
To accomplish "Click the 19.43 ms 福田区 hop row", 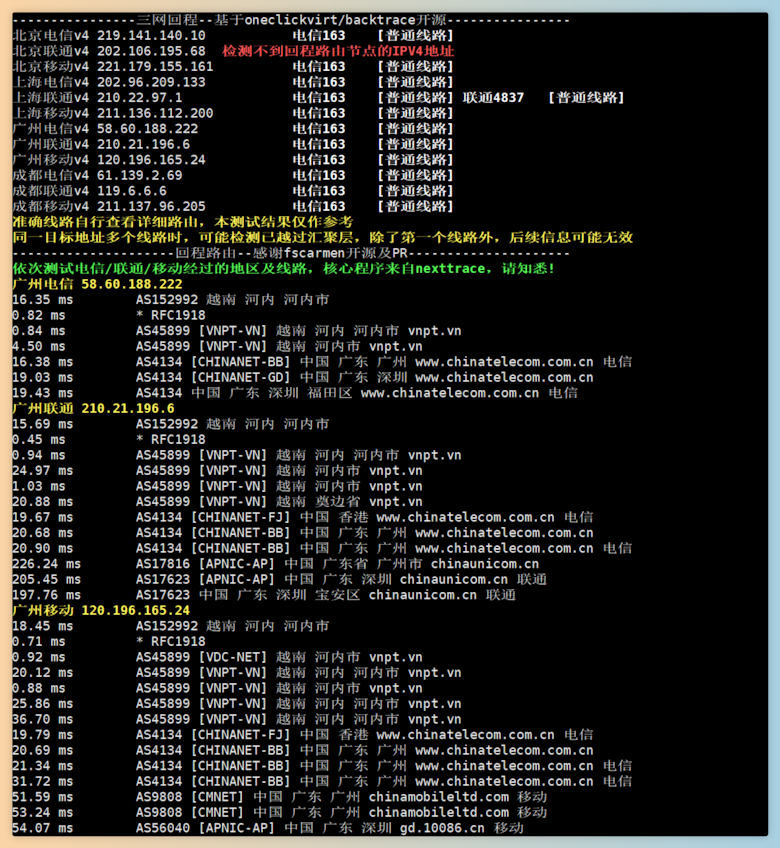I will 295,393.
